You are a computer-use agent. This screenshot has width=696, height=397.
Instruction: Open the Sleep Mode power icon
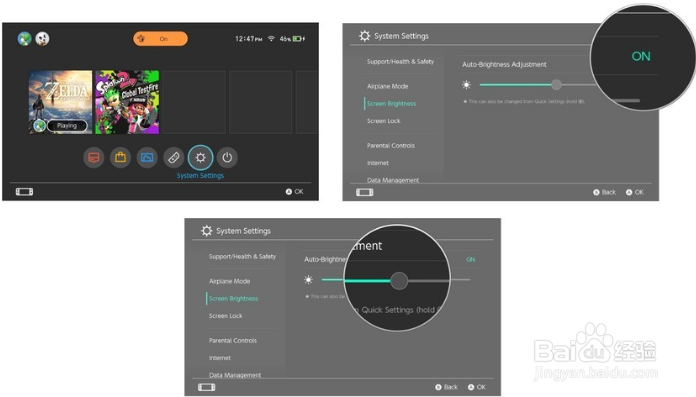[227, 157]
